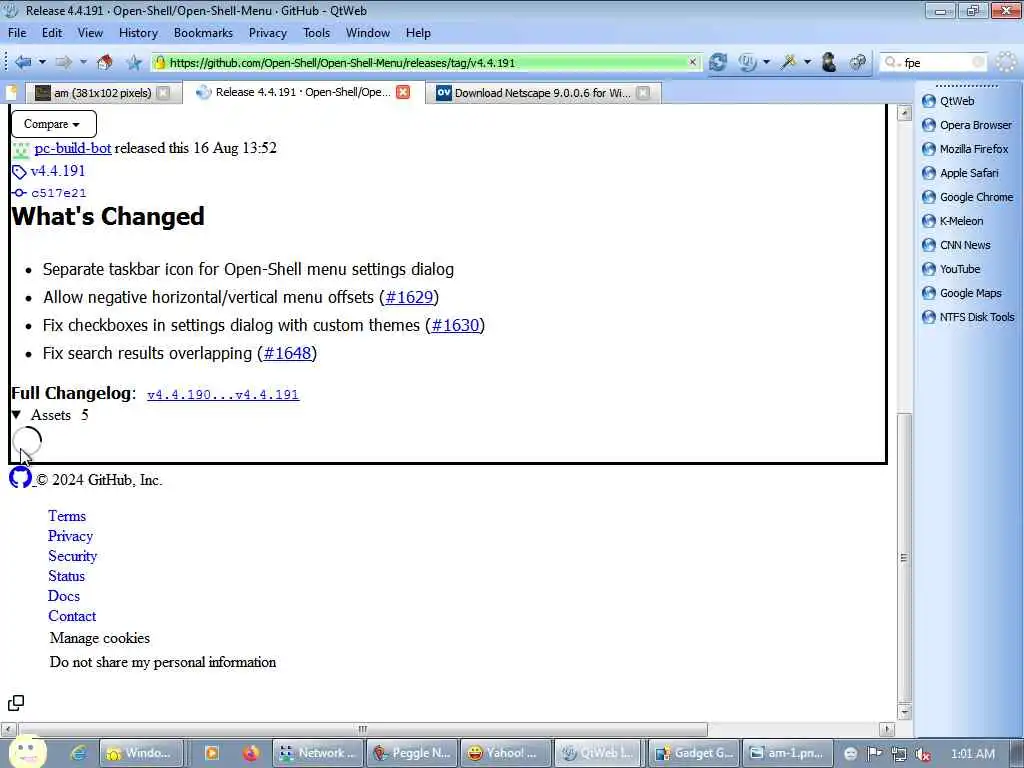Open the YouTube bookmark in sidebar
1024x768 pixels.
[x=951, y=269]
